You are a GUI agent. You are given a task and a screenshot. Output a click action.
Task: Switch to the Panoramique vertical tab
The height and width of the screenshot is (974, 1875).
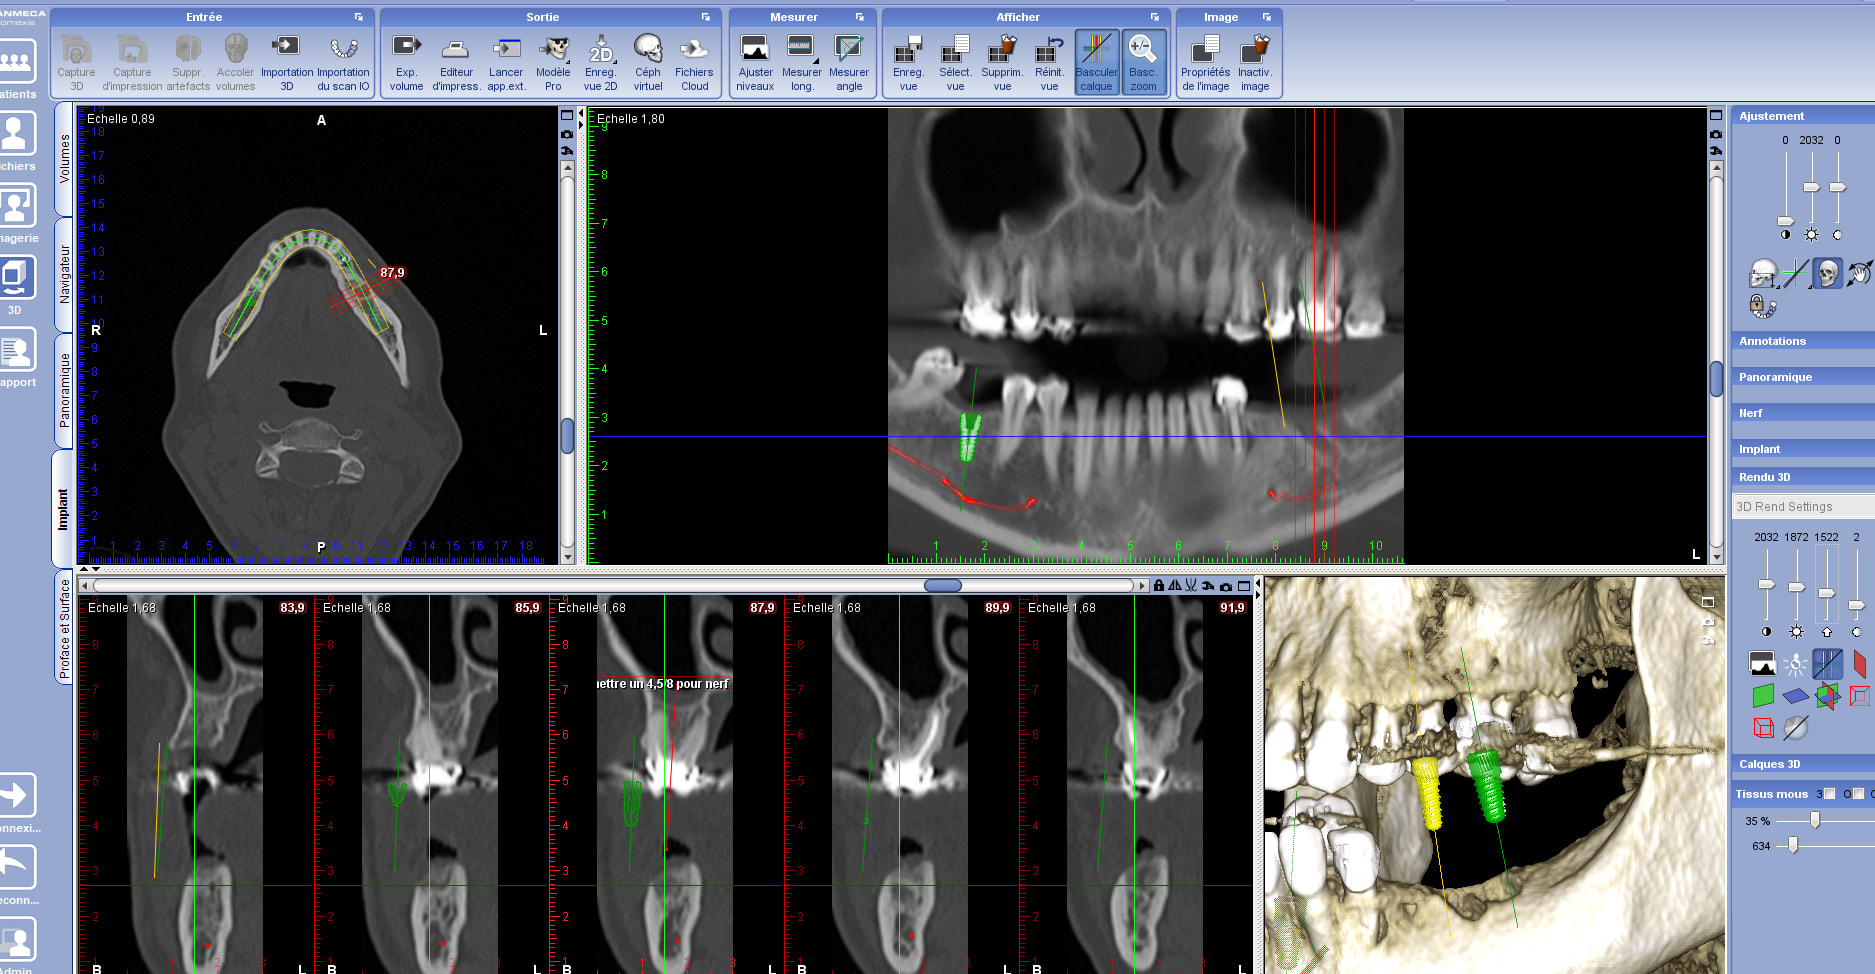pos(65,390)
